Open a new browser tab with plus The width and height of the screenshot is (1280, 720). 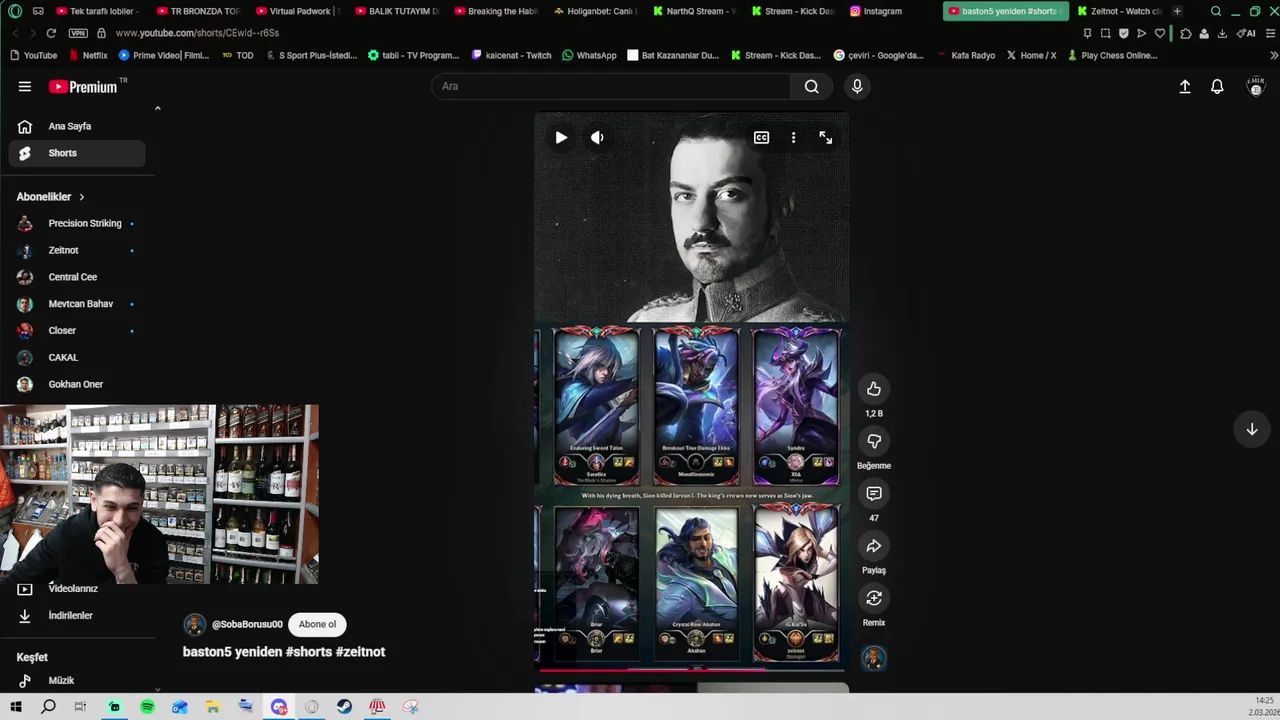click(x=1177, y=11)
